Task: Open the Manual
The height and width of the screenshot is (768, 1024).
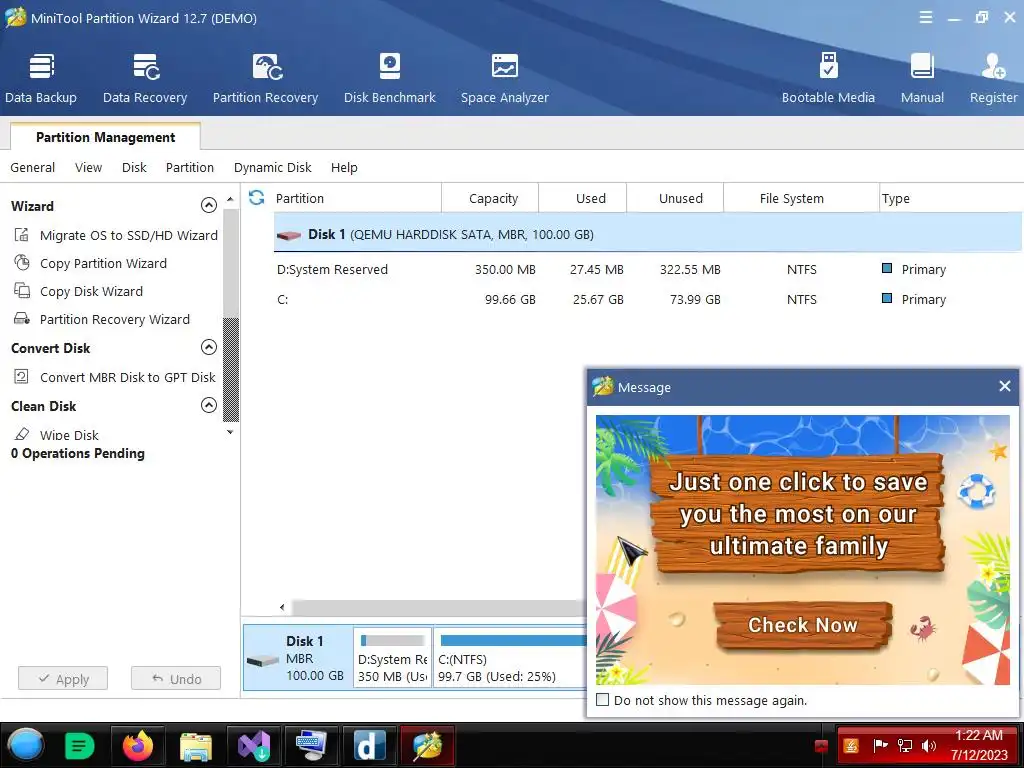Action: (x=922, y=78)
